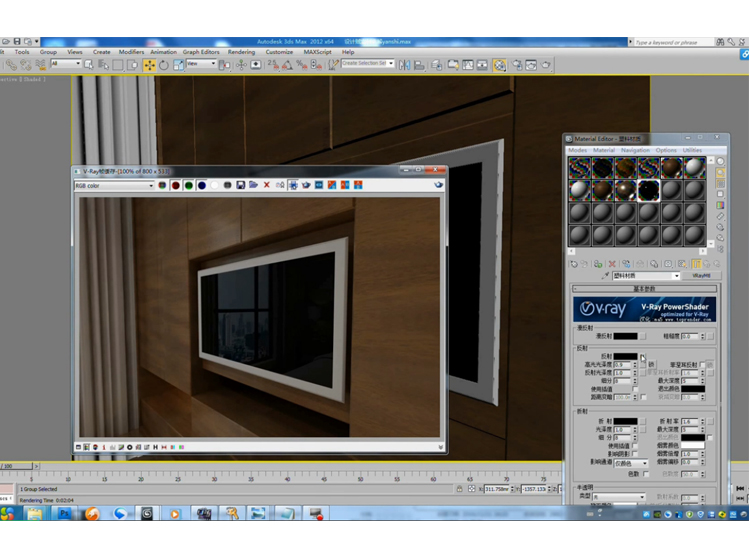750x560 pixels.
Task: Click map button next to 漫反射 swatch
Action: (x=643, y=336)
